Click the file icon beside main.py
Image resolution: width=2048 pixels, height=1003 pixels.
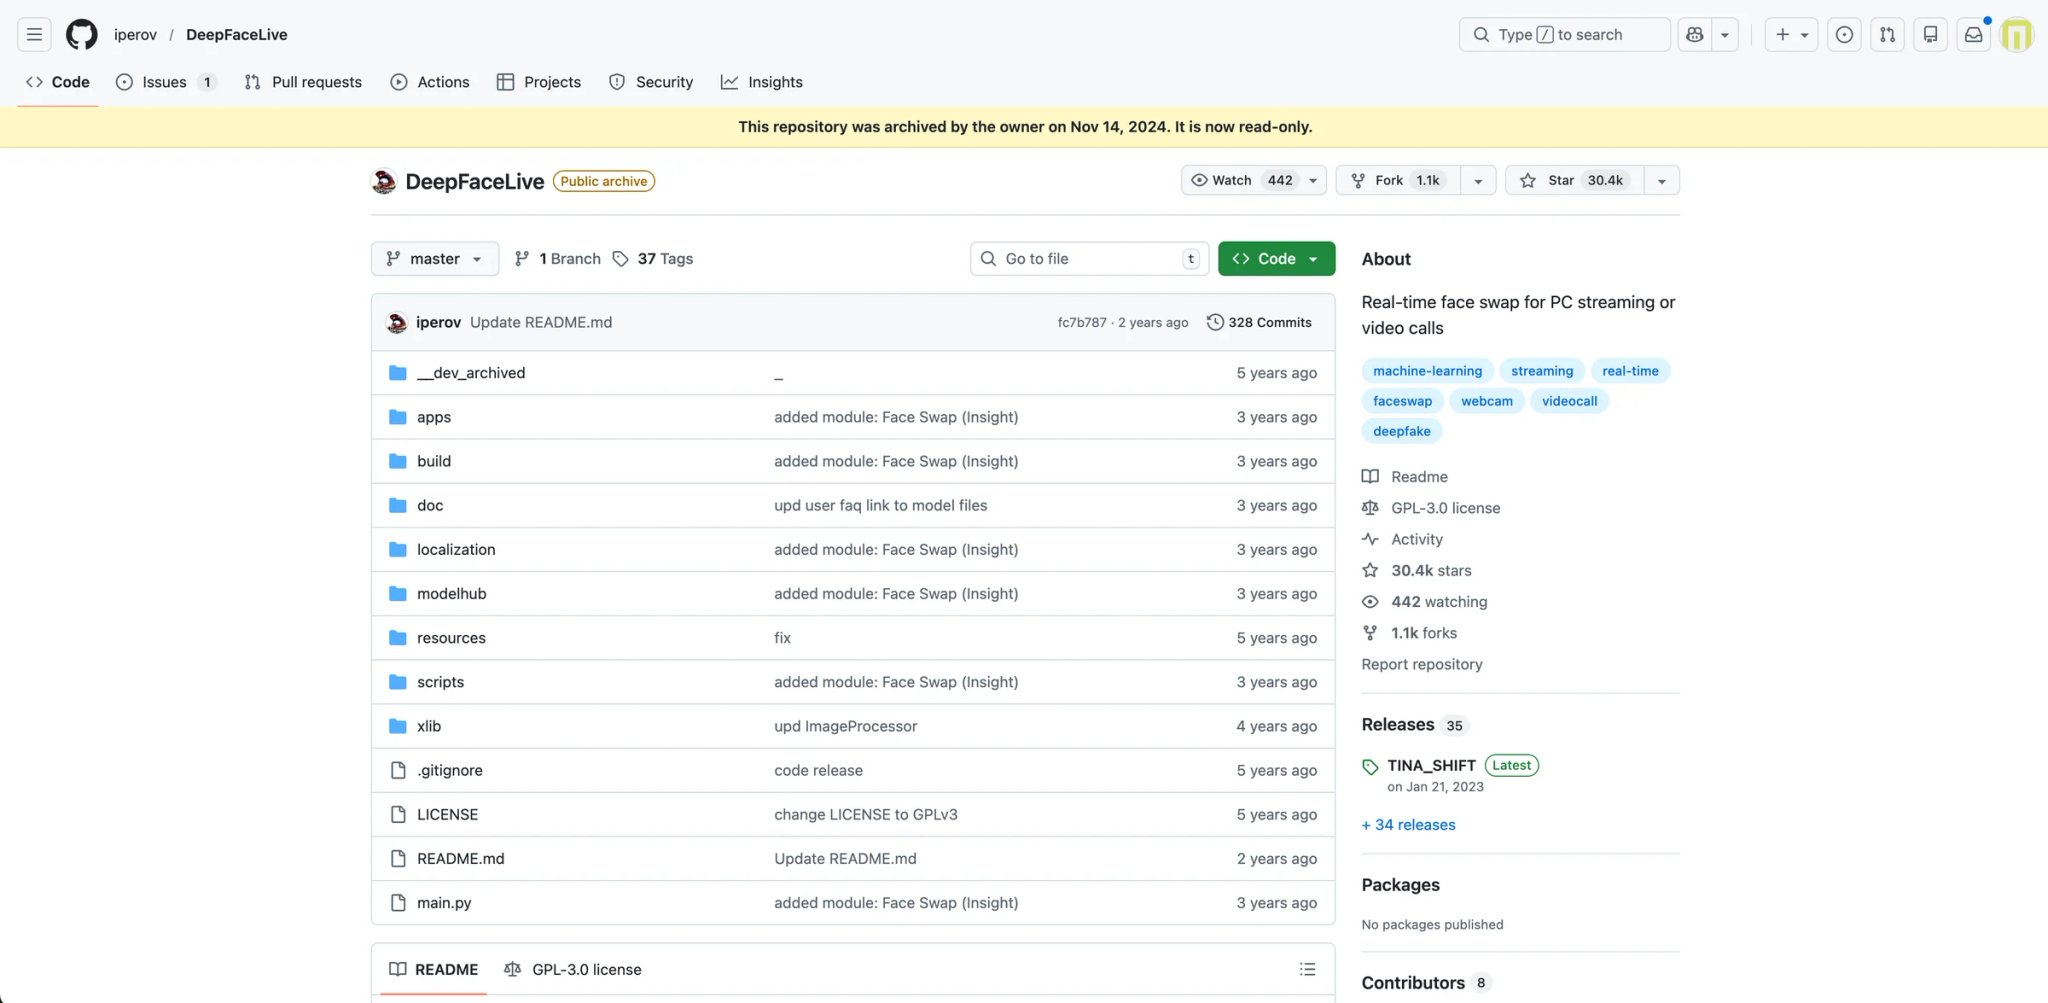[398, 902]
